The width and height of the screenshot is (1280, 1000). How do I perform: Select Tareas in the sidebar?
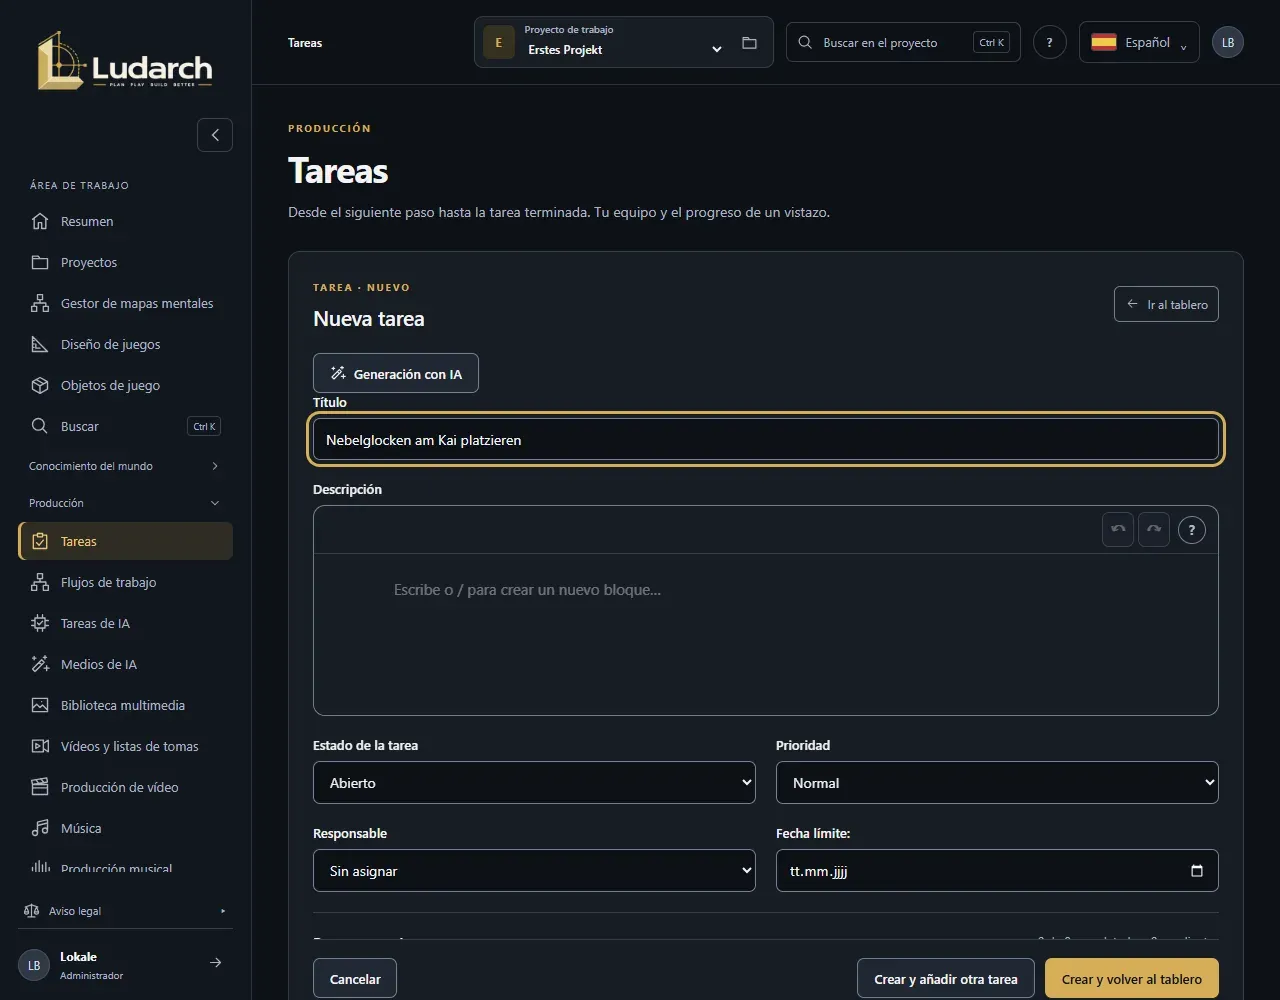(125, 541)
